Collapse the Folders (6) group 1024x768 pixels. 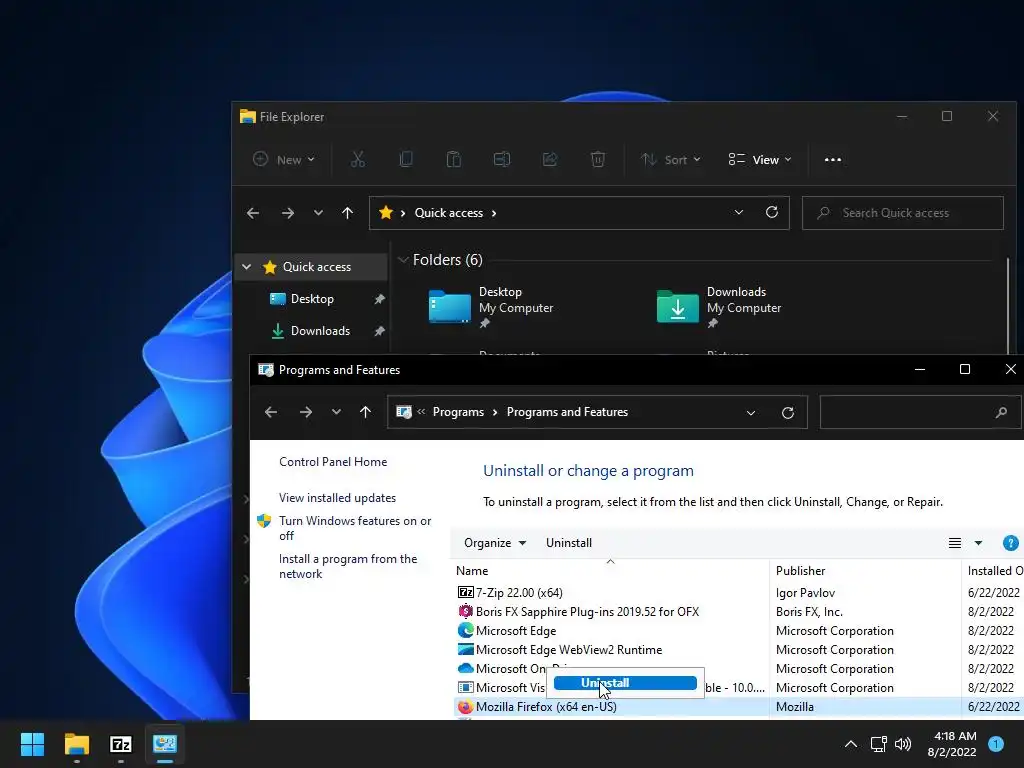click(x=402, y=260)
